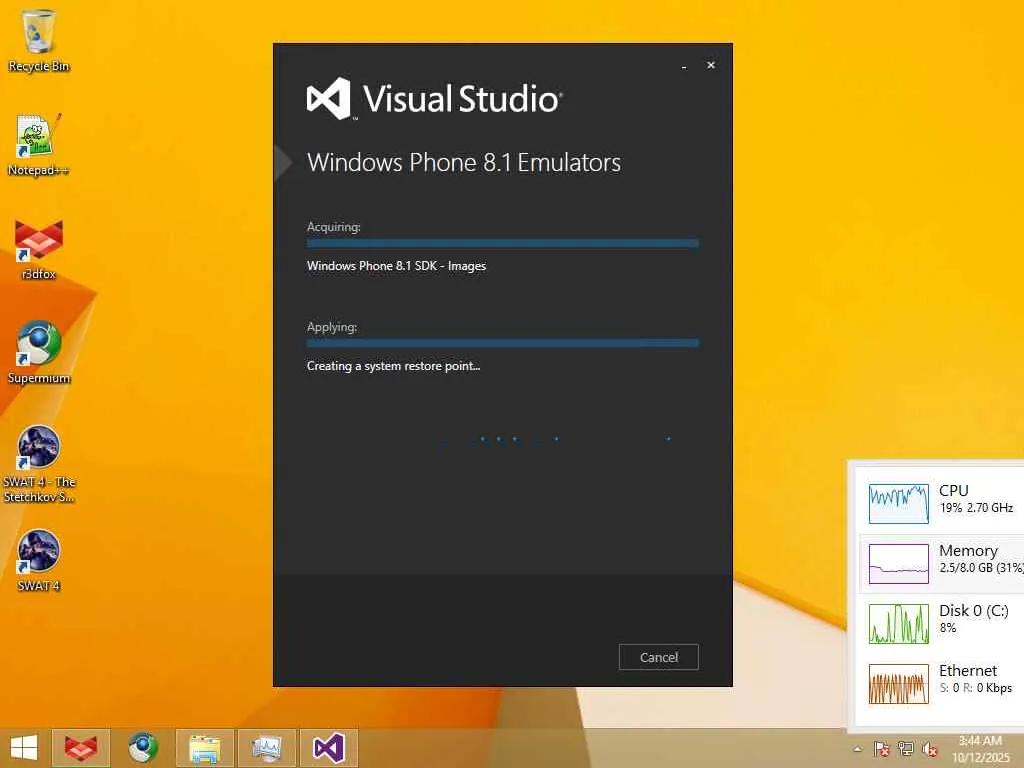Select CPU in Task Manager performance list
The height and width of the screenshot is (768, 1024).
click(940, 504)
